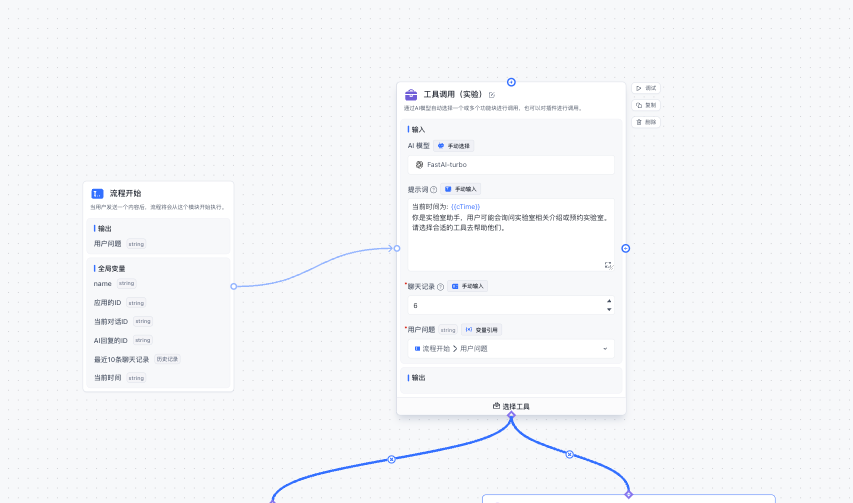The image size is (853, 503).
Task: Open the FastAI-turbo model selector
Action: tap(511, 164)
